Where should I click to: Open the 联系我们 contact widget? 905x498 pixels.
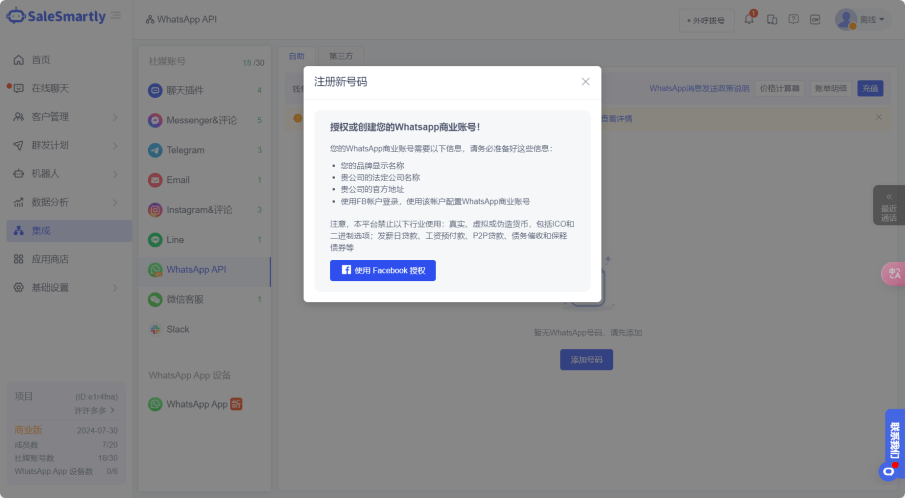(895, 440)
